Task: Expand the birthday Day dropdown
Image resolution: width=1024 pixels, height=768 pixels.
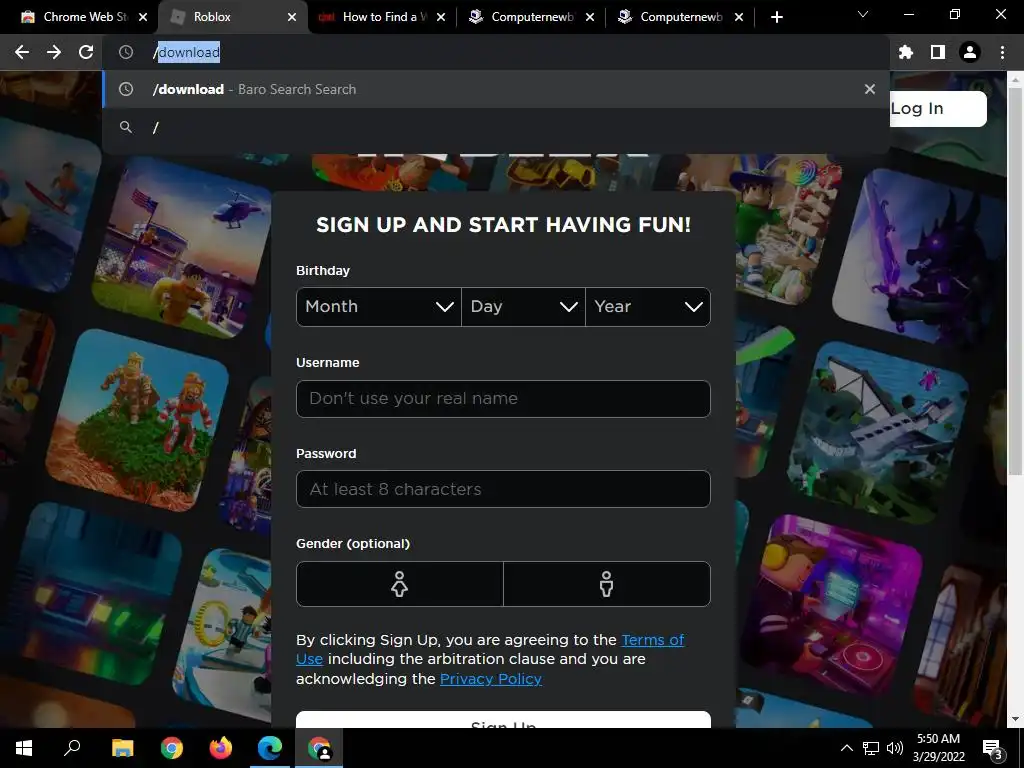Action: click(523, 306)
